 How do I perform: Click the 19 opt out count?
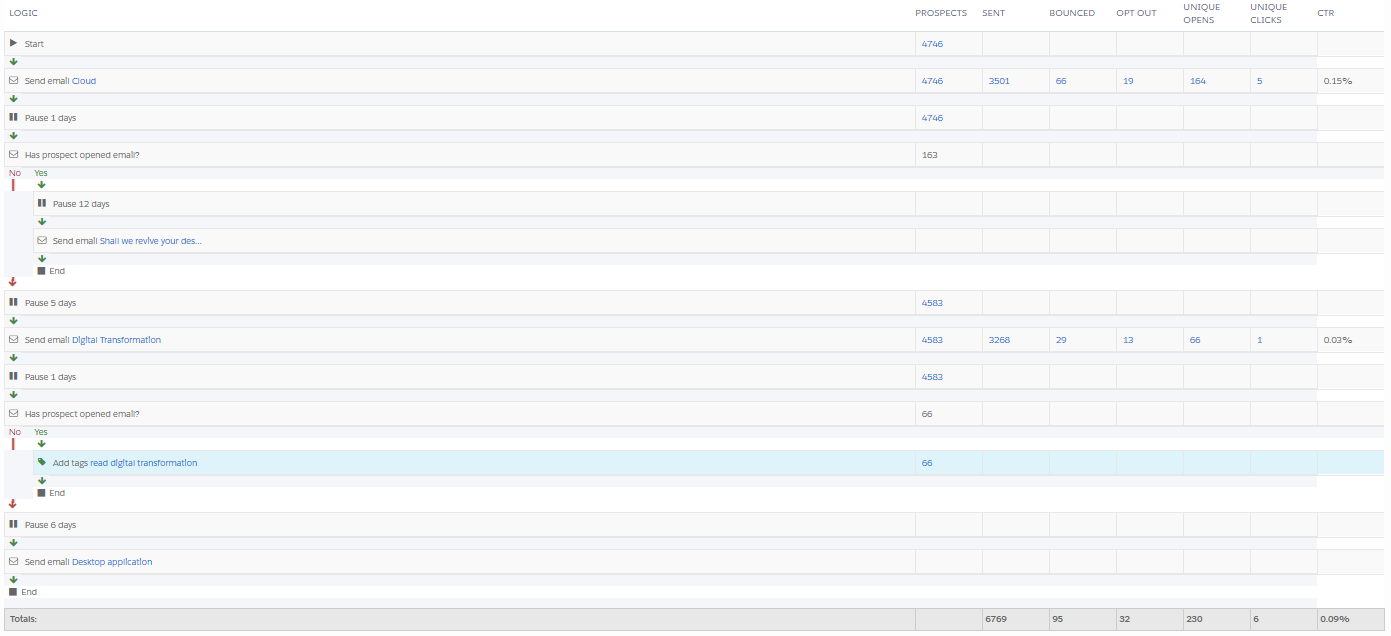[x=1128, y=81]
